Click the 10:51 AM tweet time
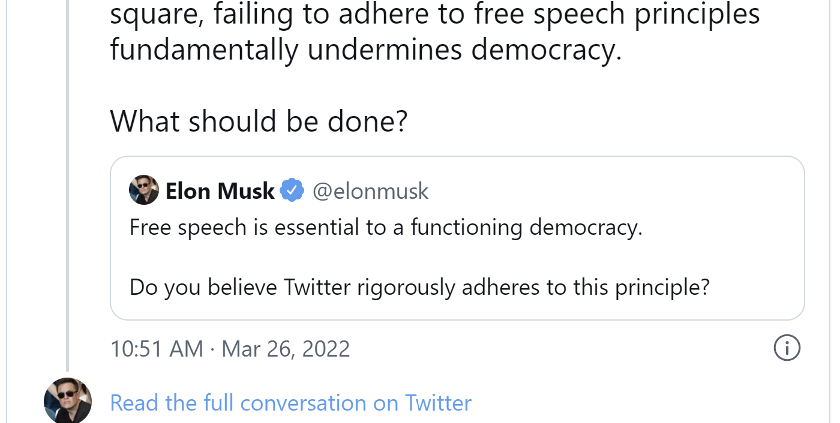 click(x=156, y=349)
